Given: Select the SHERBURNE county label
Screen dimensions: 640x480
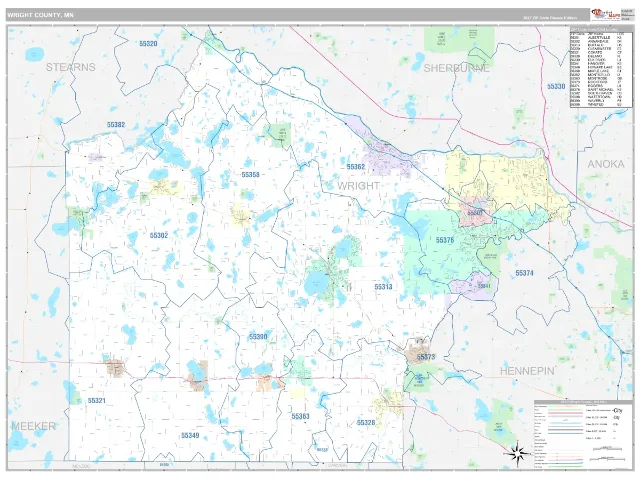Looking at the screenshot, I should click(456, 68).
